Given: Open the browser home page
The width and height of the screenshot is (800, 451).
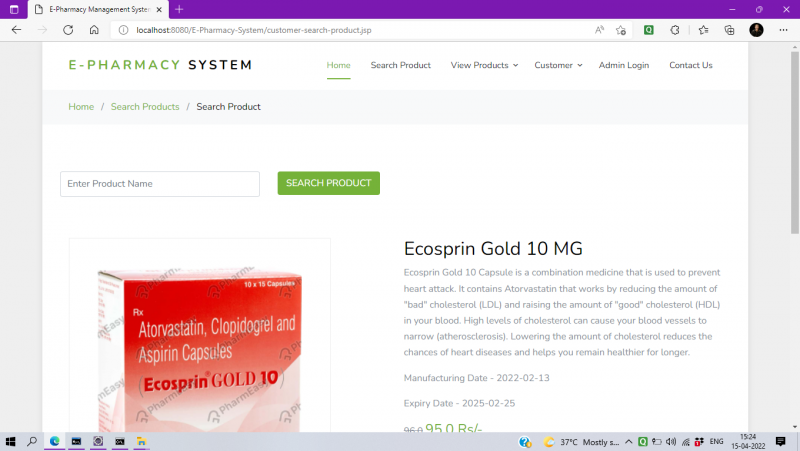Looking at the screenshot, I should coord(94,30).
